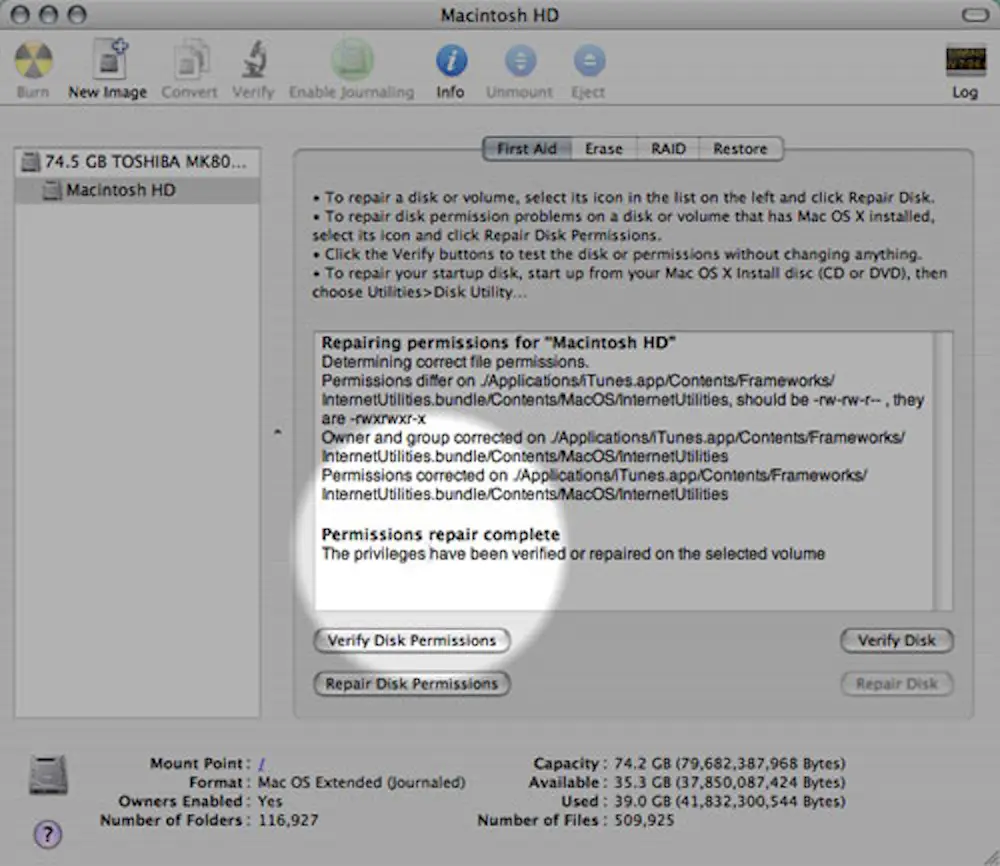Click the Enable Journaling icon

point(352,60)
